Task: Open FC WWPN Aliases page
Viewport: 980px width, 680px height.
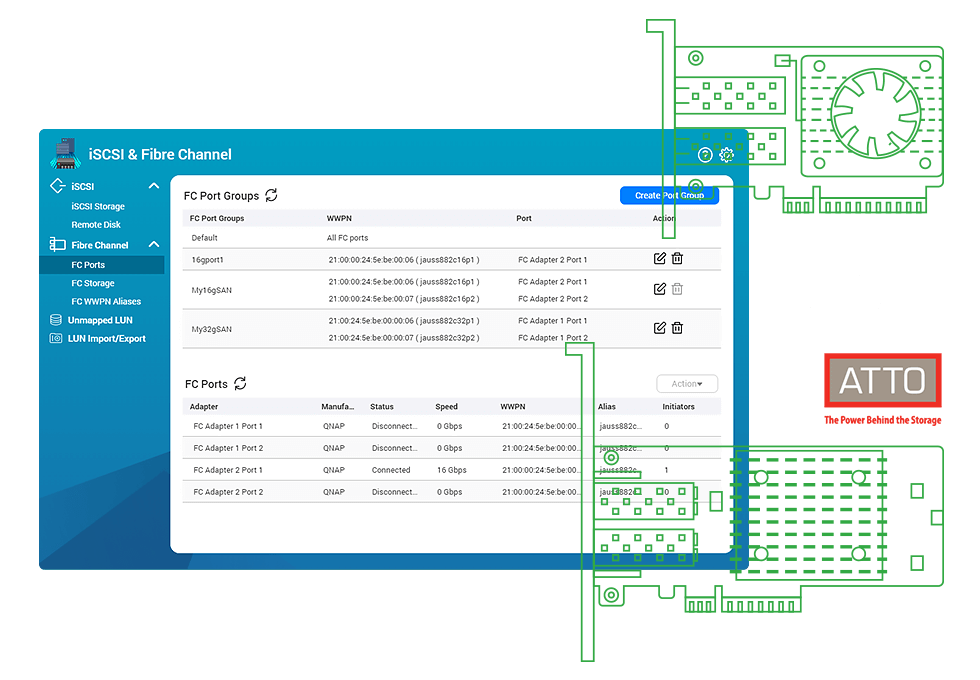Action: 106,301
